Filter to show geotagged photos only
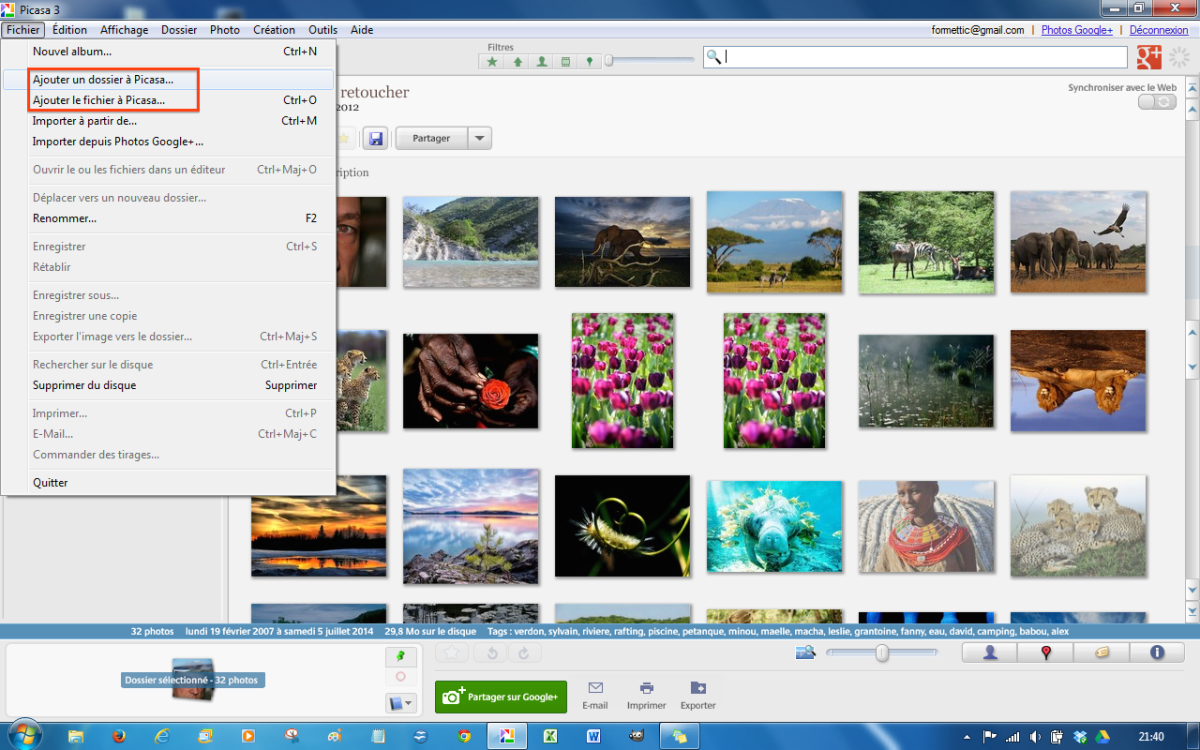The width and height of the screenshot is (1200, 750). point(589,61)
